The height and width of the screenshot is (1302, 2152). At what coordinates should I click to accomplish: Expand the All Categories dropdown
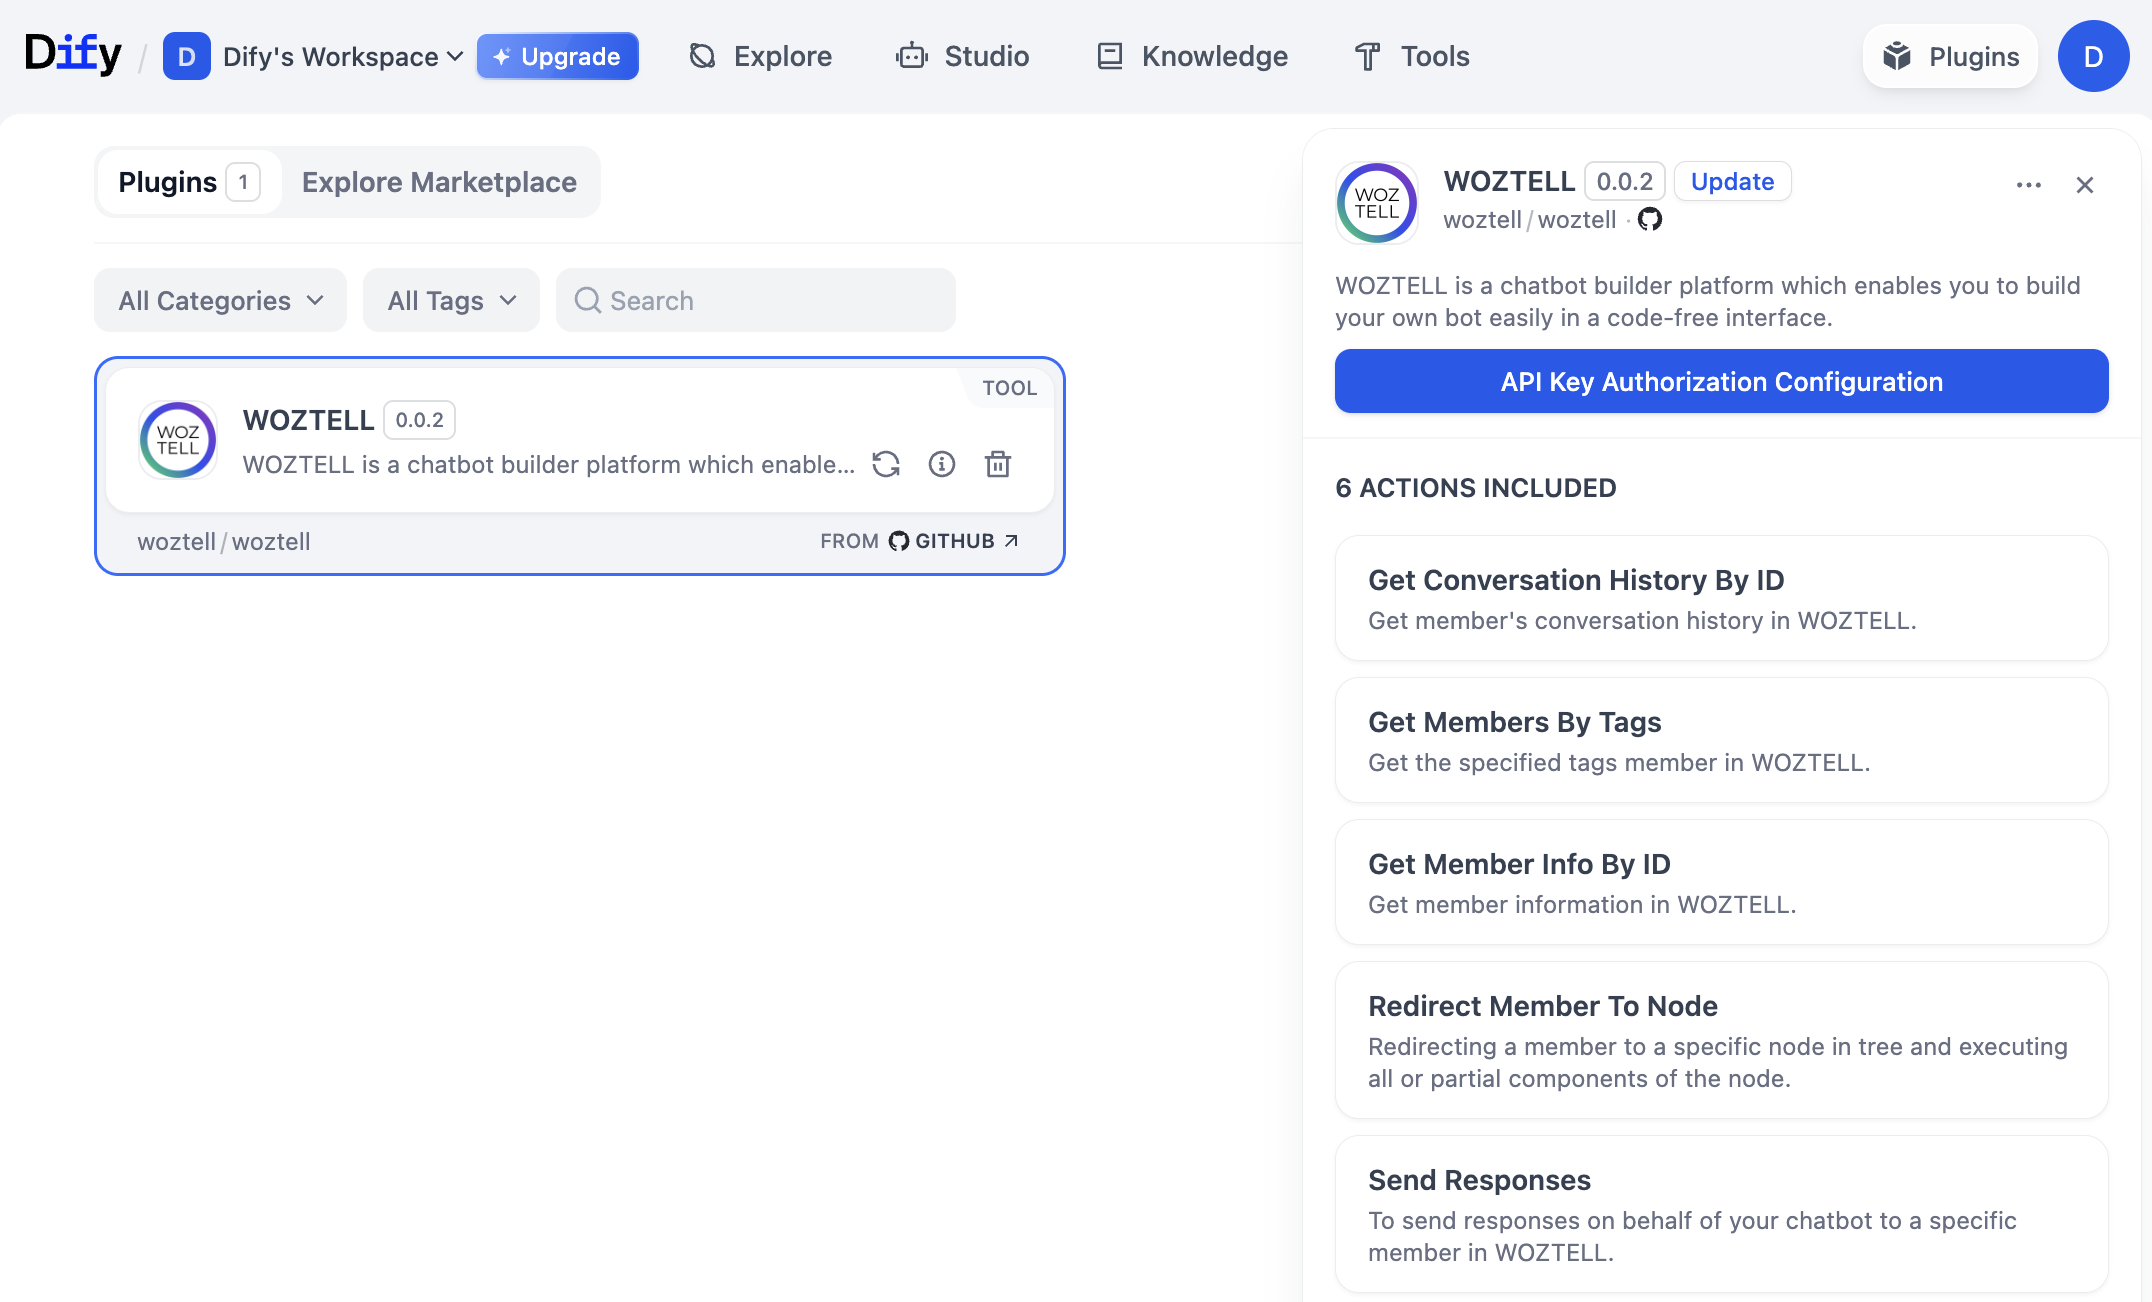(x=220, y=300)
